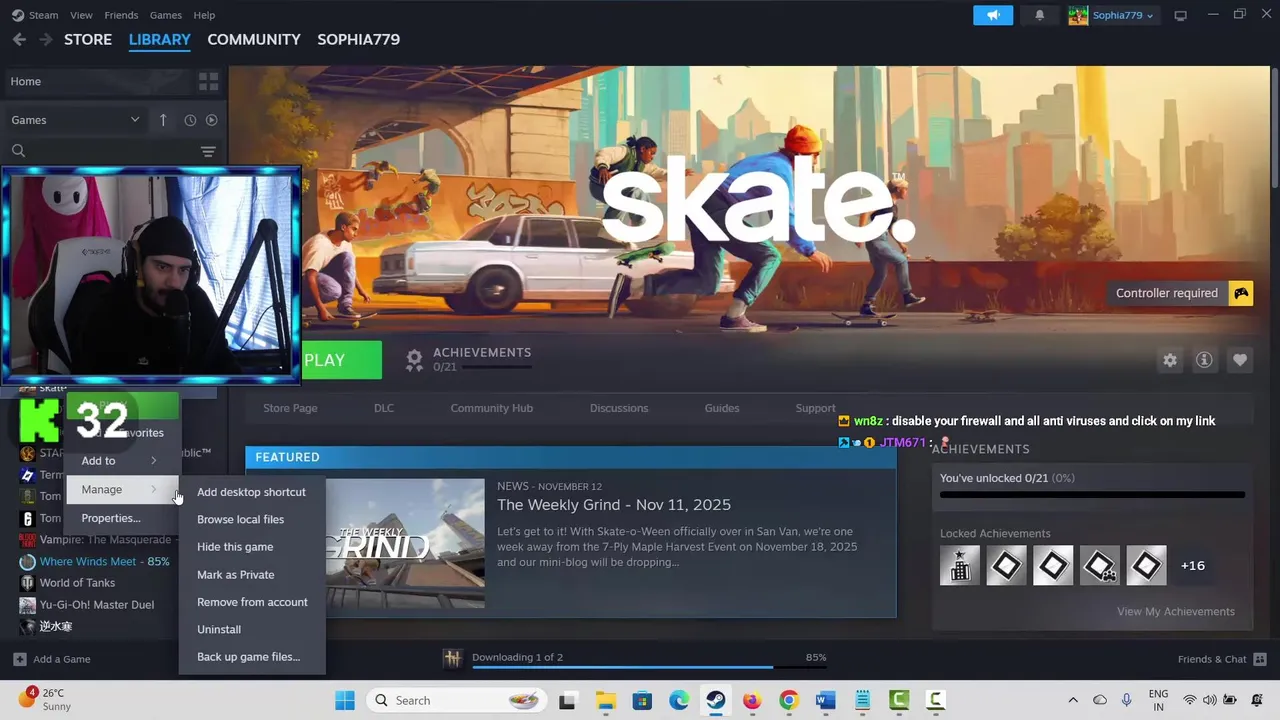
Task: Launch Microsoft Edge from the taskbar
Action: point(679,700)
